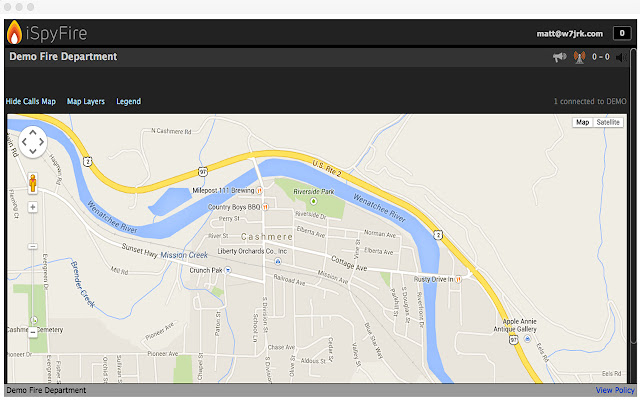Image resolution: width=640 pixels, height=400 pixels.
Task: Click the Milepost 111 Brewing restaurant marker
Action: point(259,190)
